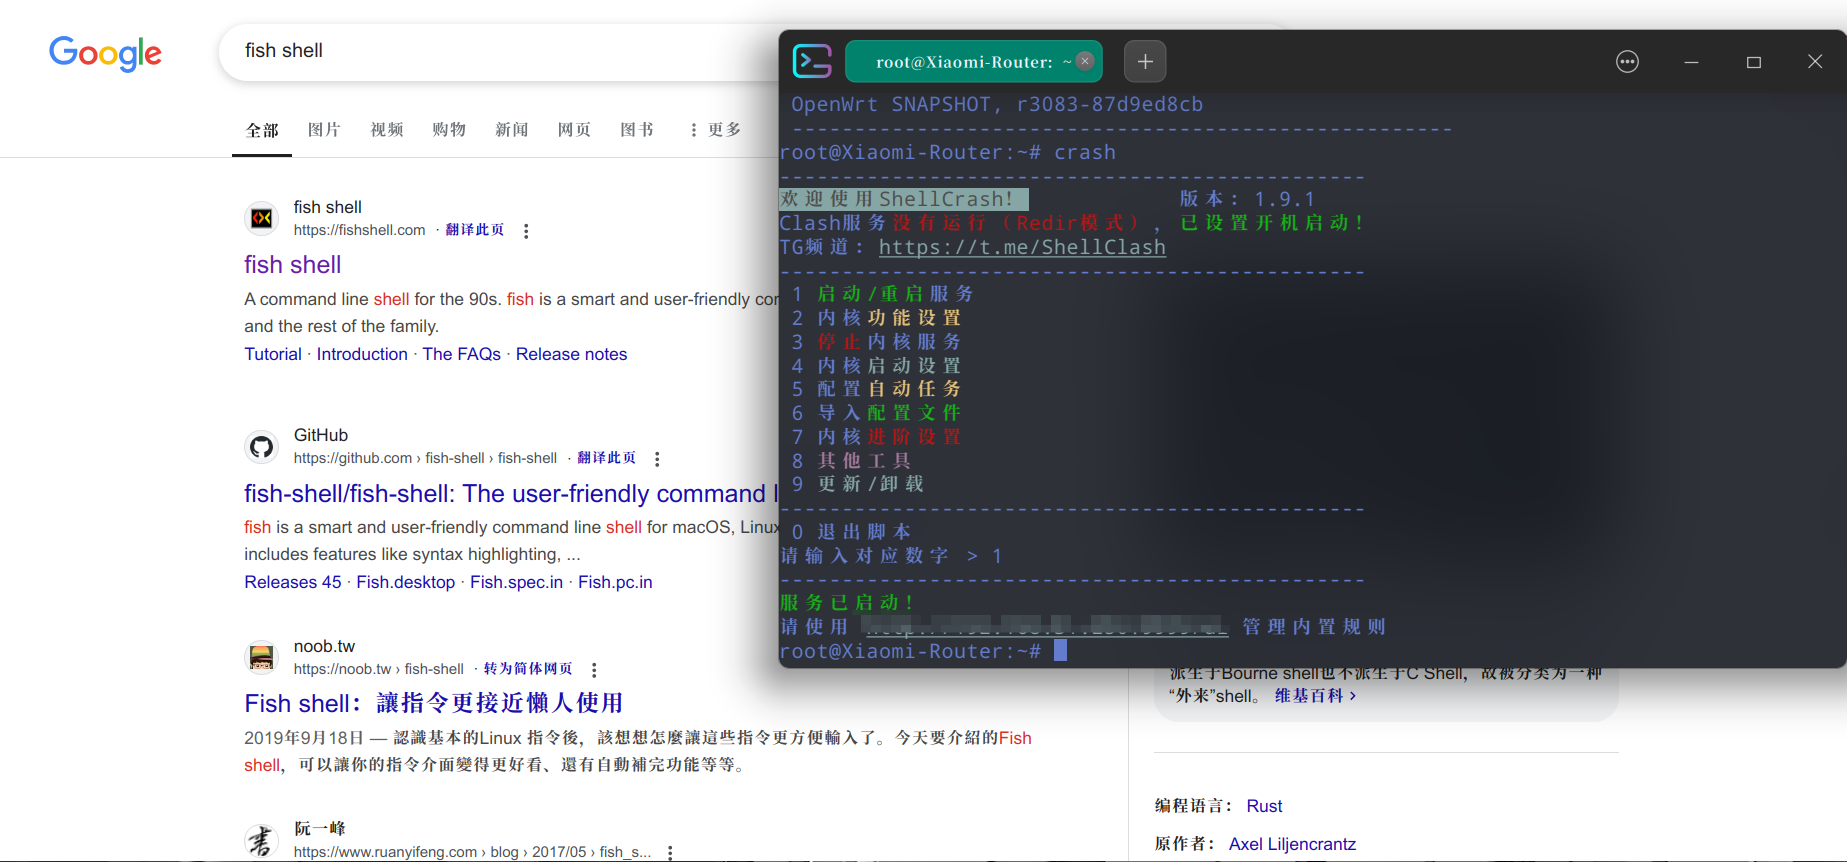Open the terminal more options menu

[1627, 62]
